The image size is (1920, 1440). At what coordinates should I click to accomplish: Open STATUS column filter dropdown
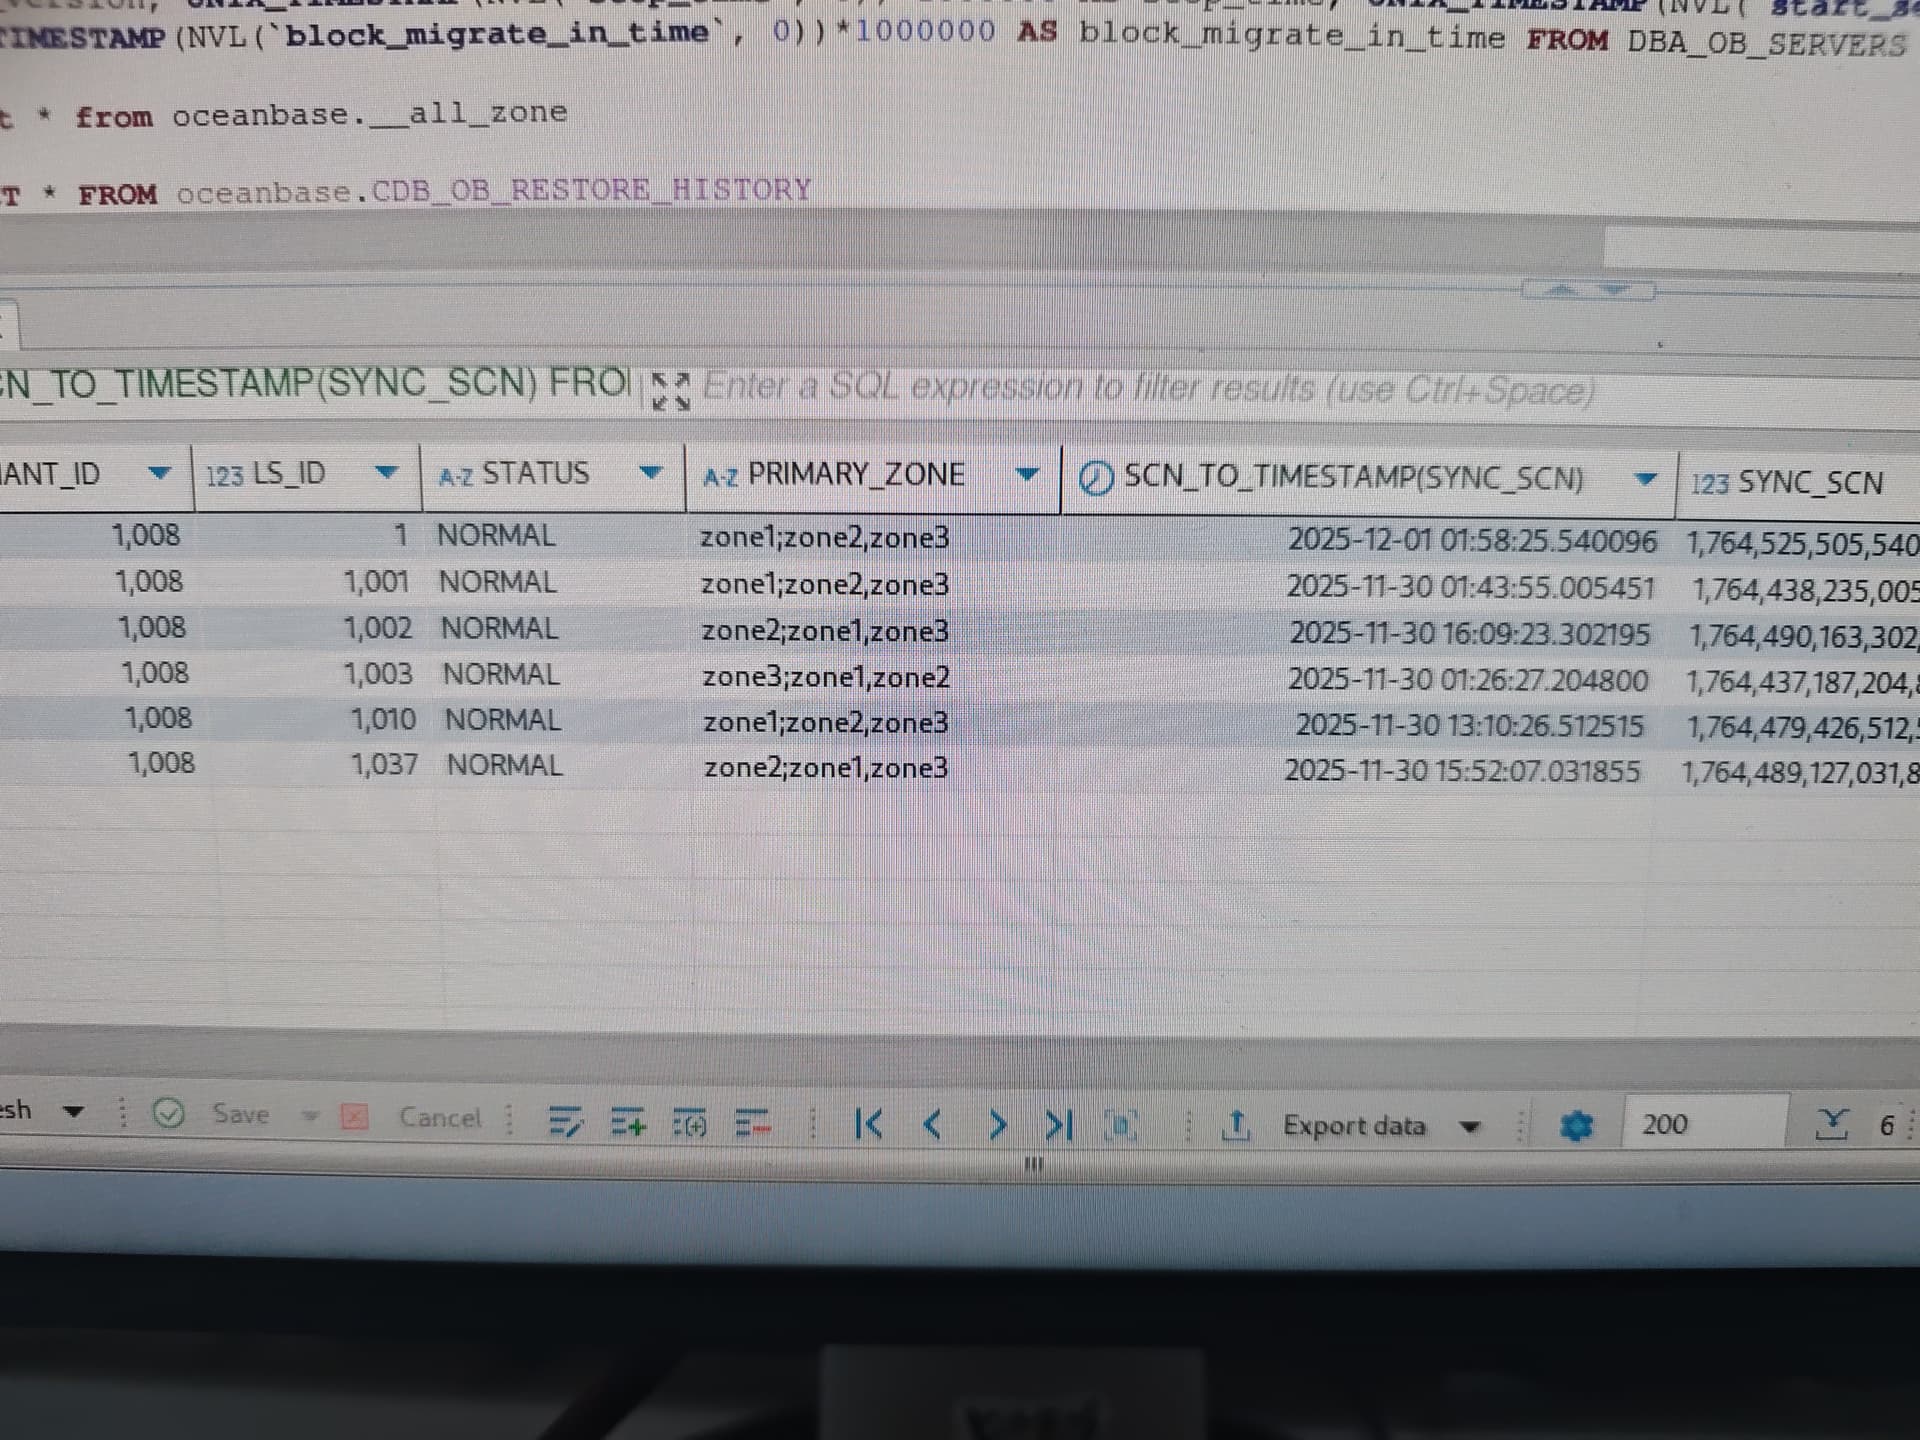coord(650,472)
